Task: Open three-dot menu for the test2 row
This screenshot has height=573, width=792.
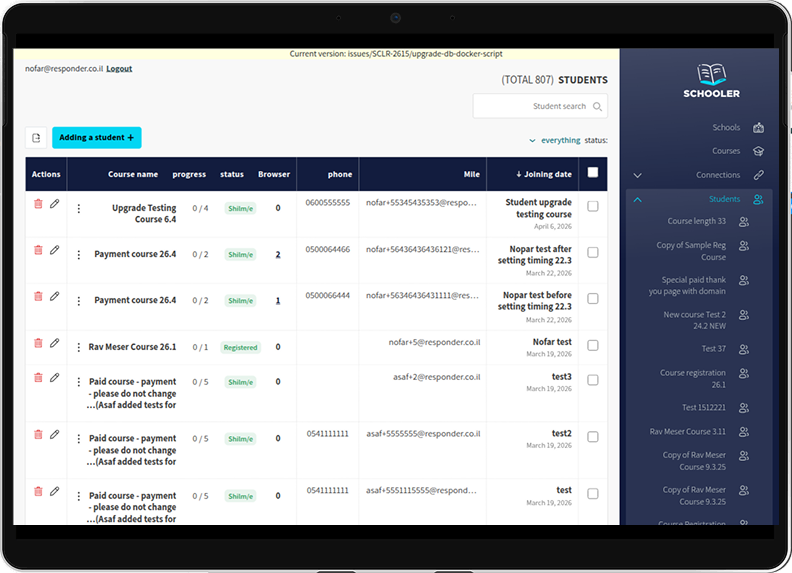Action: coord(78,439)
